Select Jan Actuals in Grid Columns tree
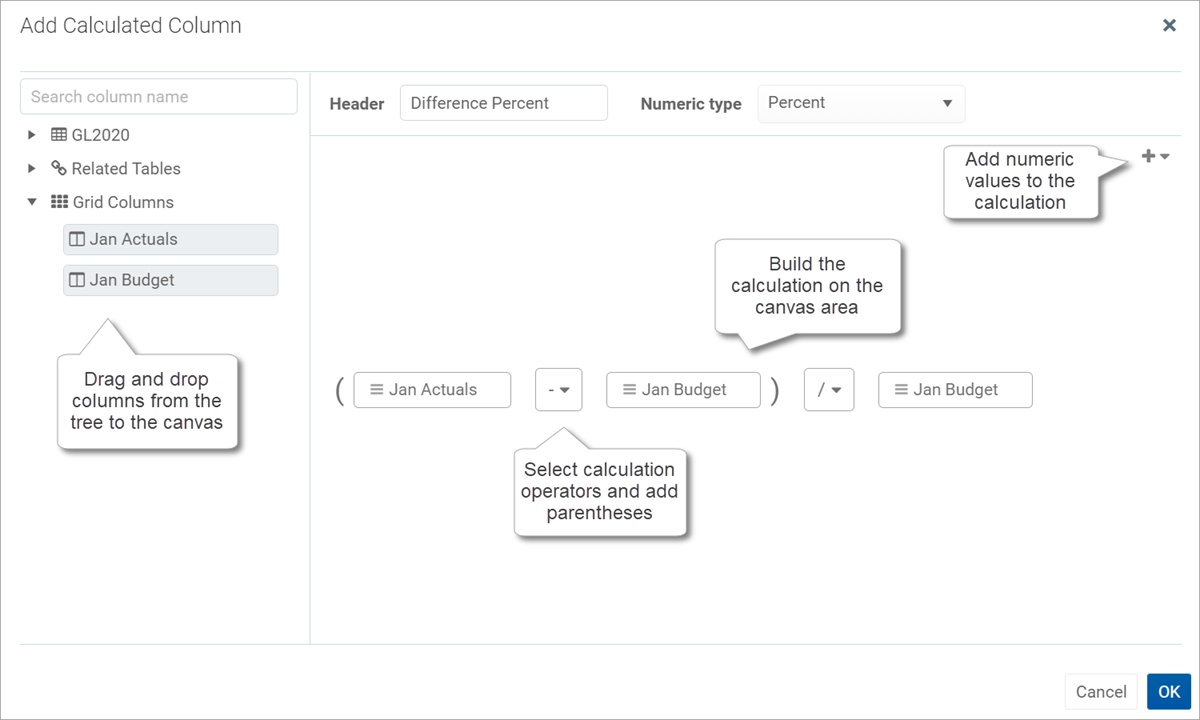The image size is (1200, 720). [170, 239]
